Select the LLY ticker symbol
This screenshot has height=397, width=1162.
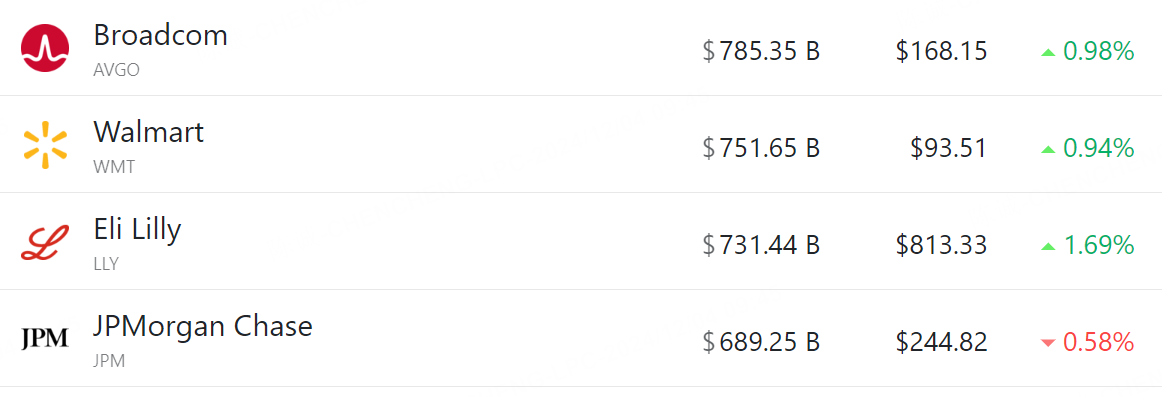click(x=106, y=264)
